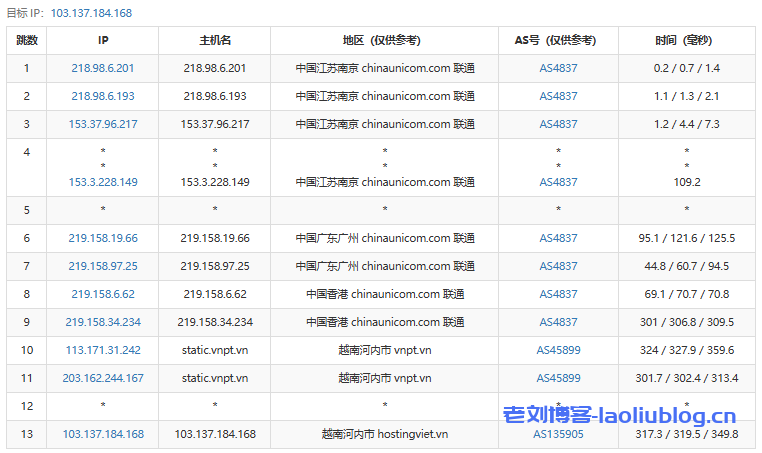Open IP link 153.3.228.149
The height and width of the screenshot is (453, 762).
pyautogui.click(x=103, y=182)
